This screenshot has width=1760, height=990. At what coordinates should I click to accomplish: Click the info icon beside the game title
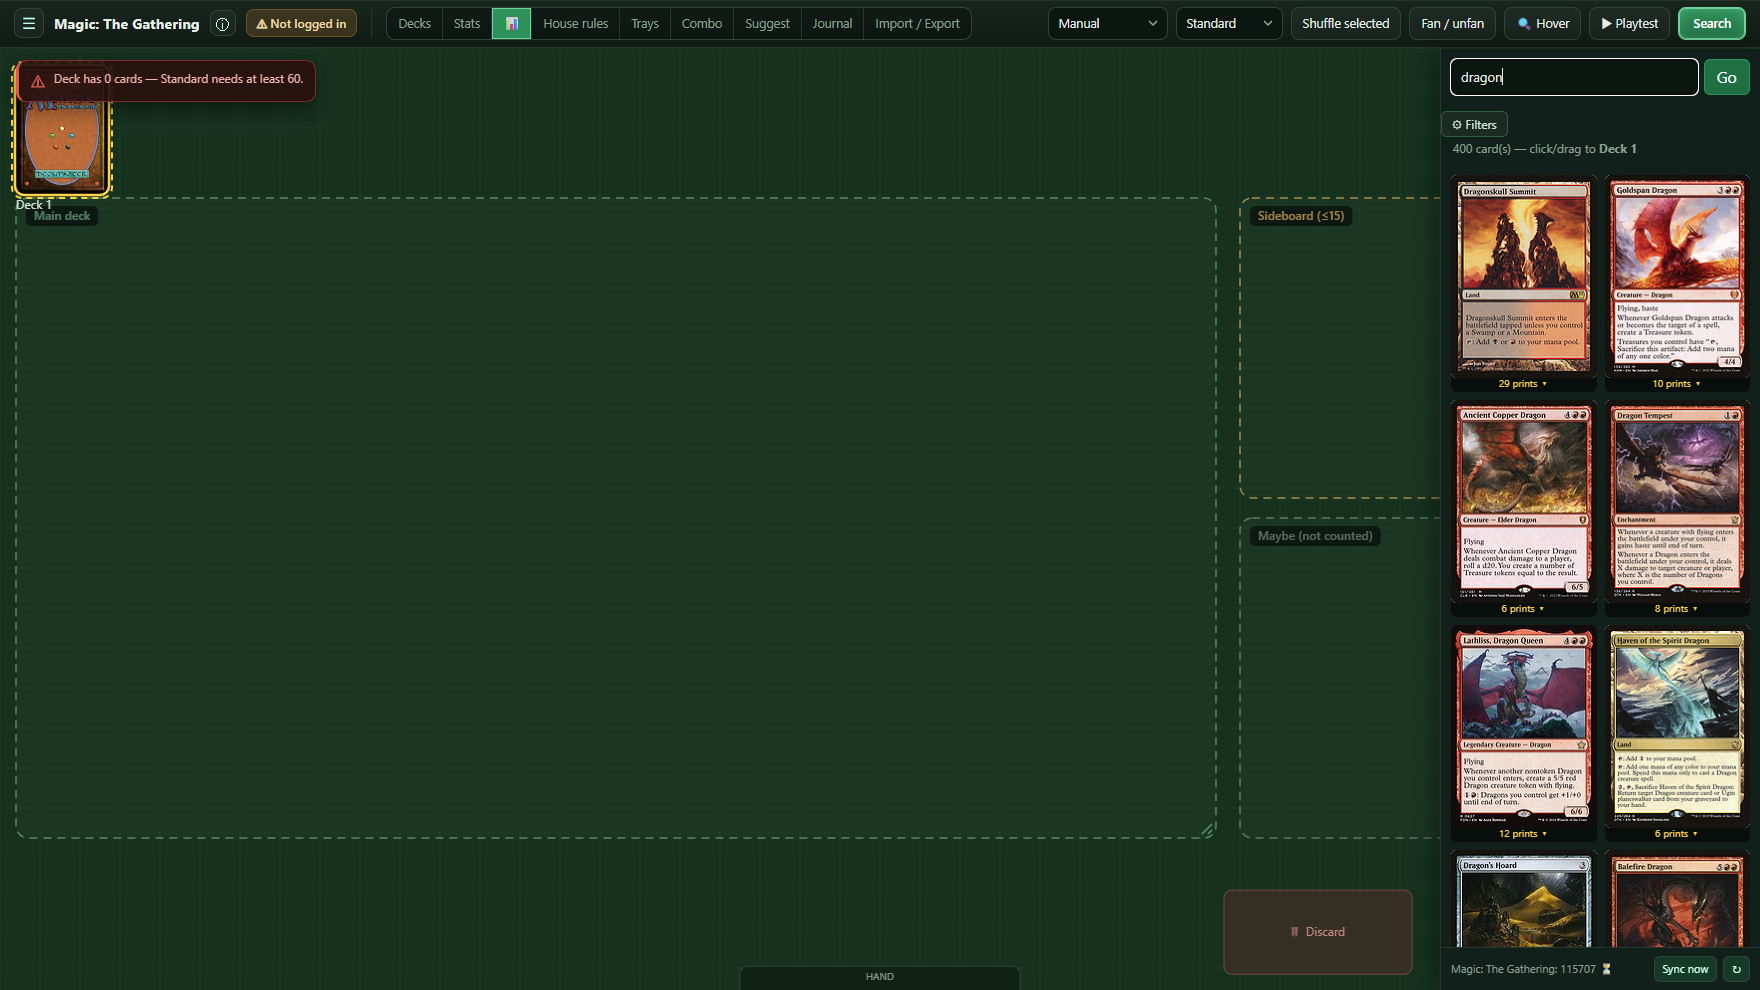(x=223, y=24)
